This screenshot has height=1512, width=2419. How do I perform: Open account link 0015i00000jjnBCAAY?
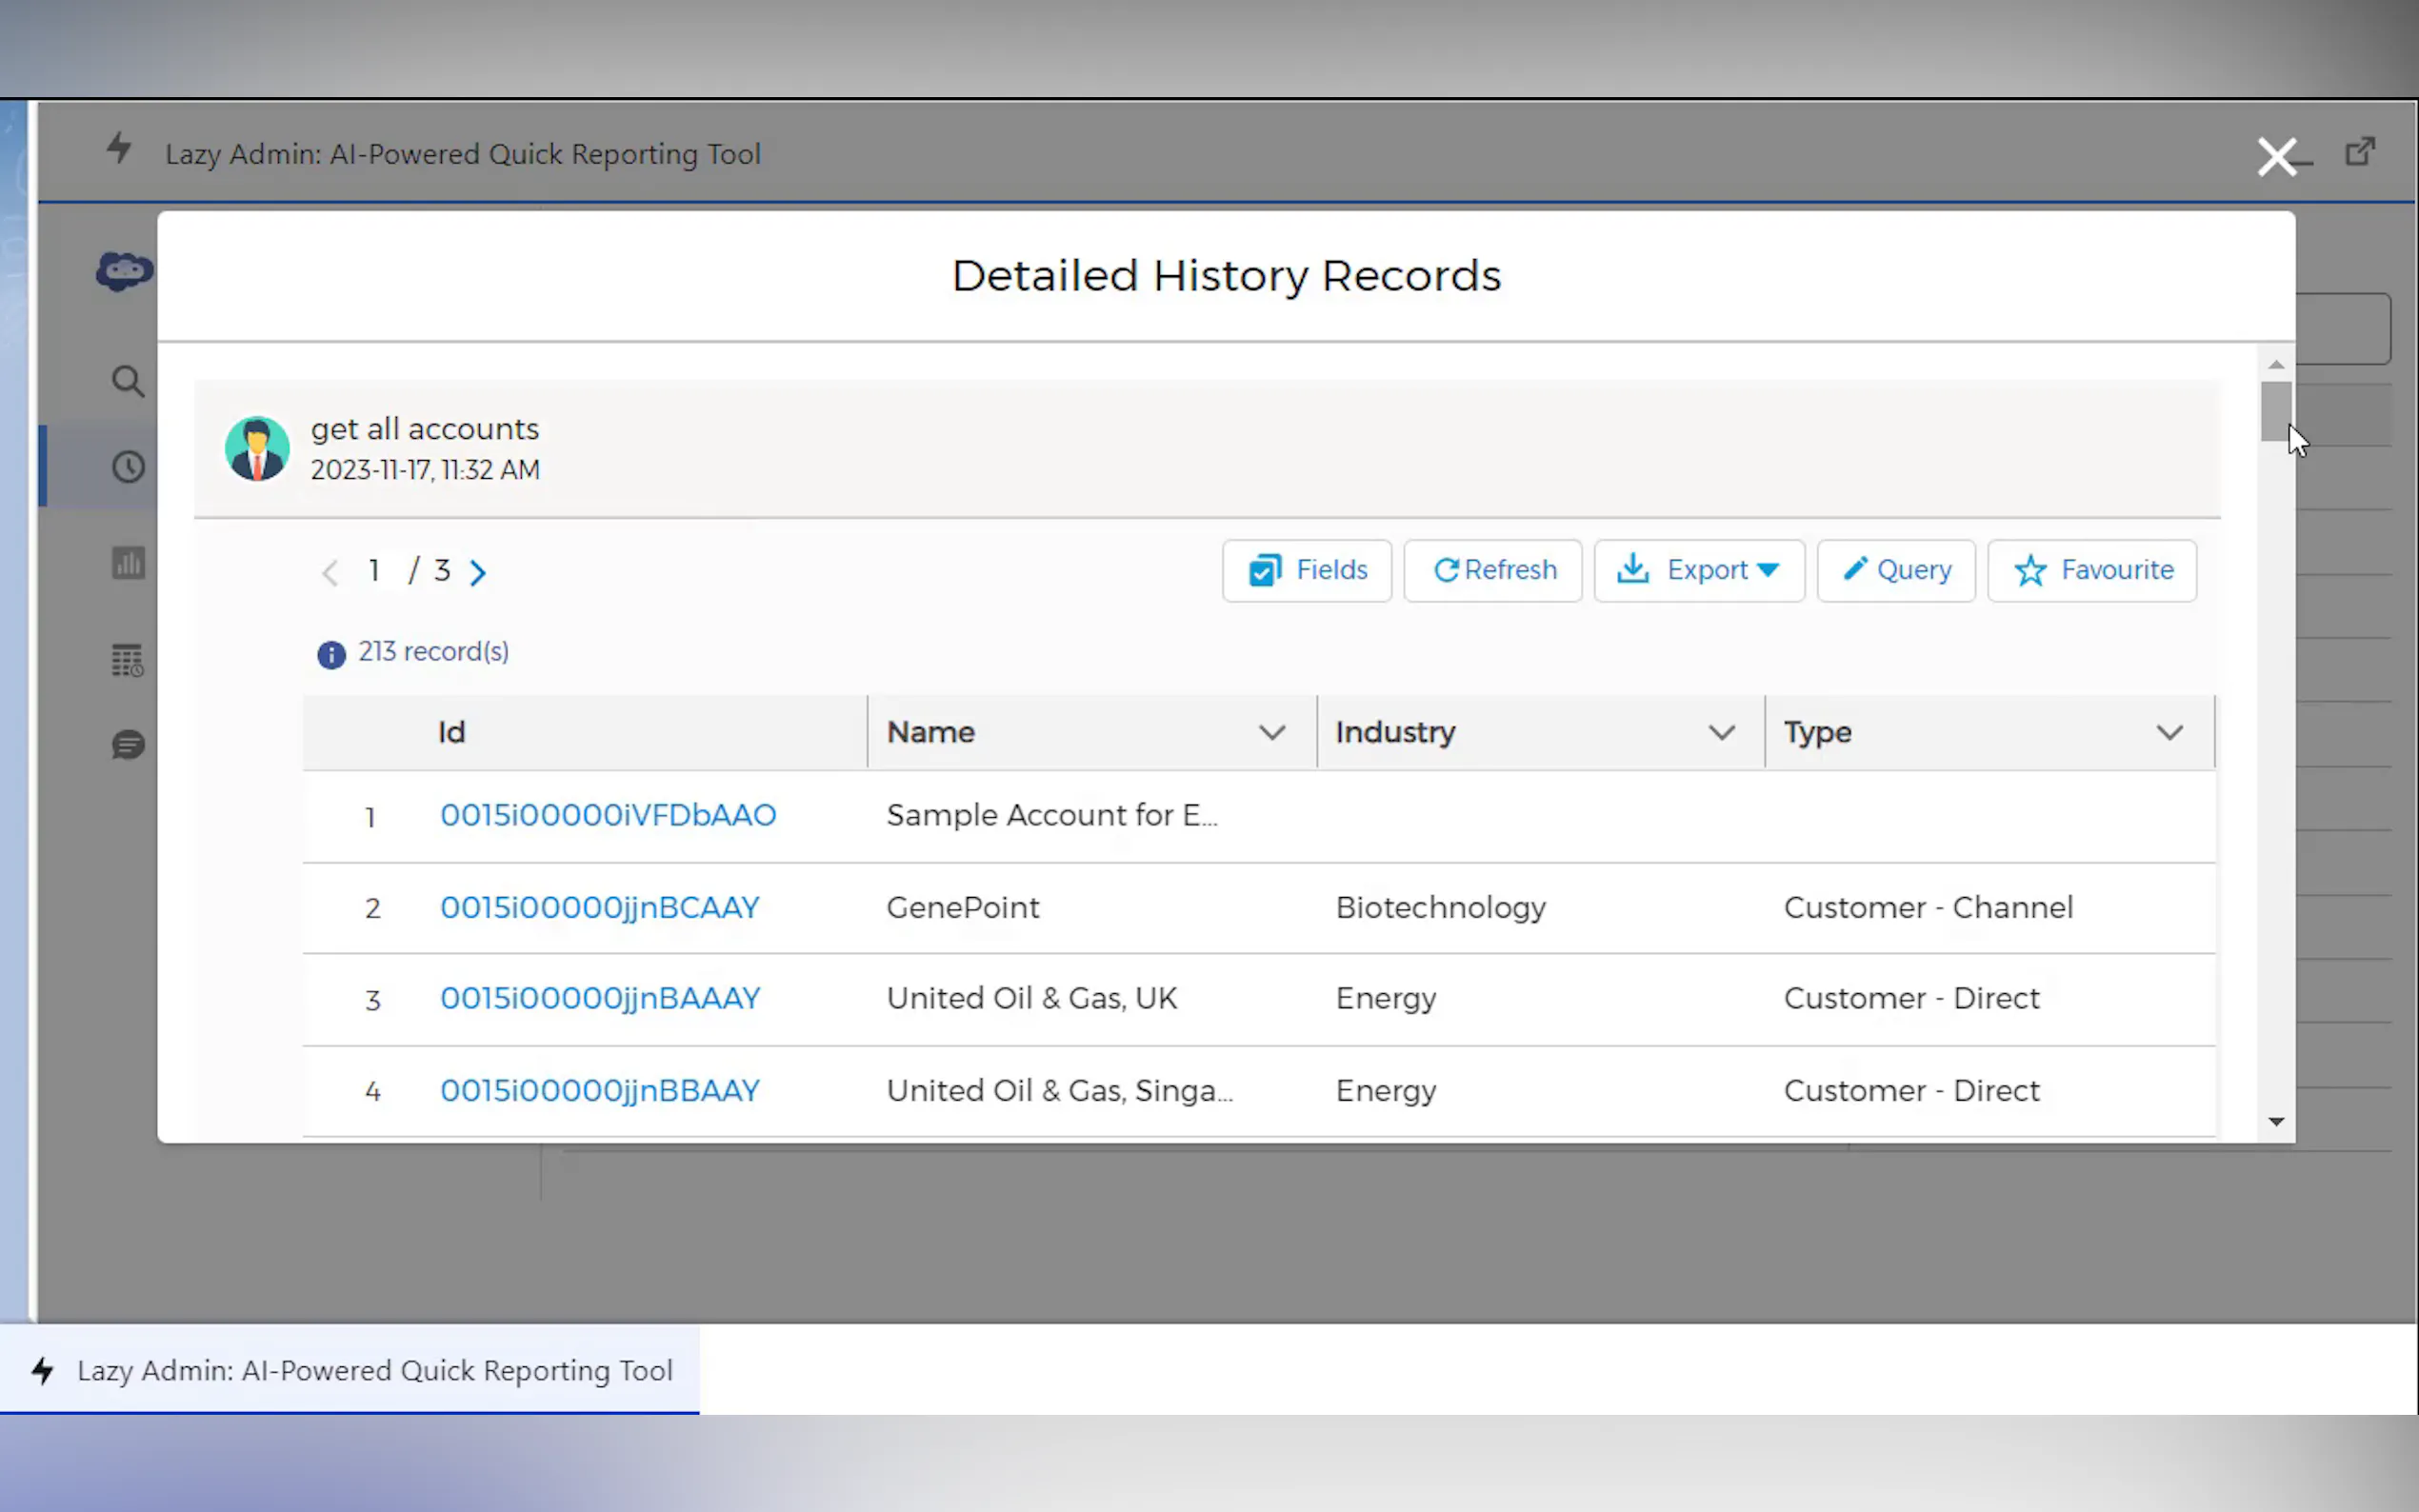click(600, 907)
